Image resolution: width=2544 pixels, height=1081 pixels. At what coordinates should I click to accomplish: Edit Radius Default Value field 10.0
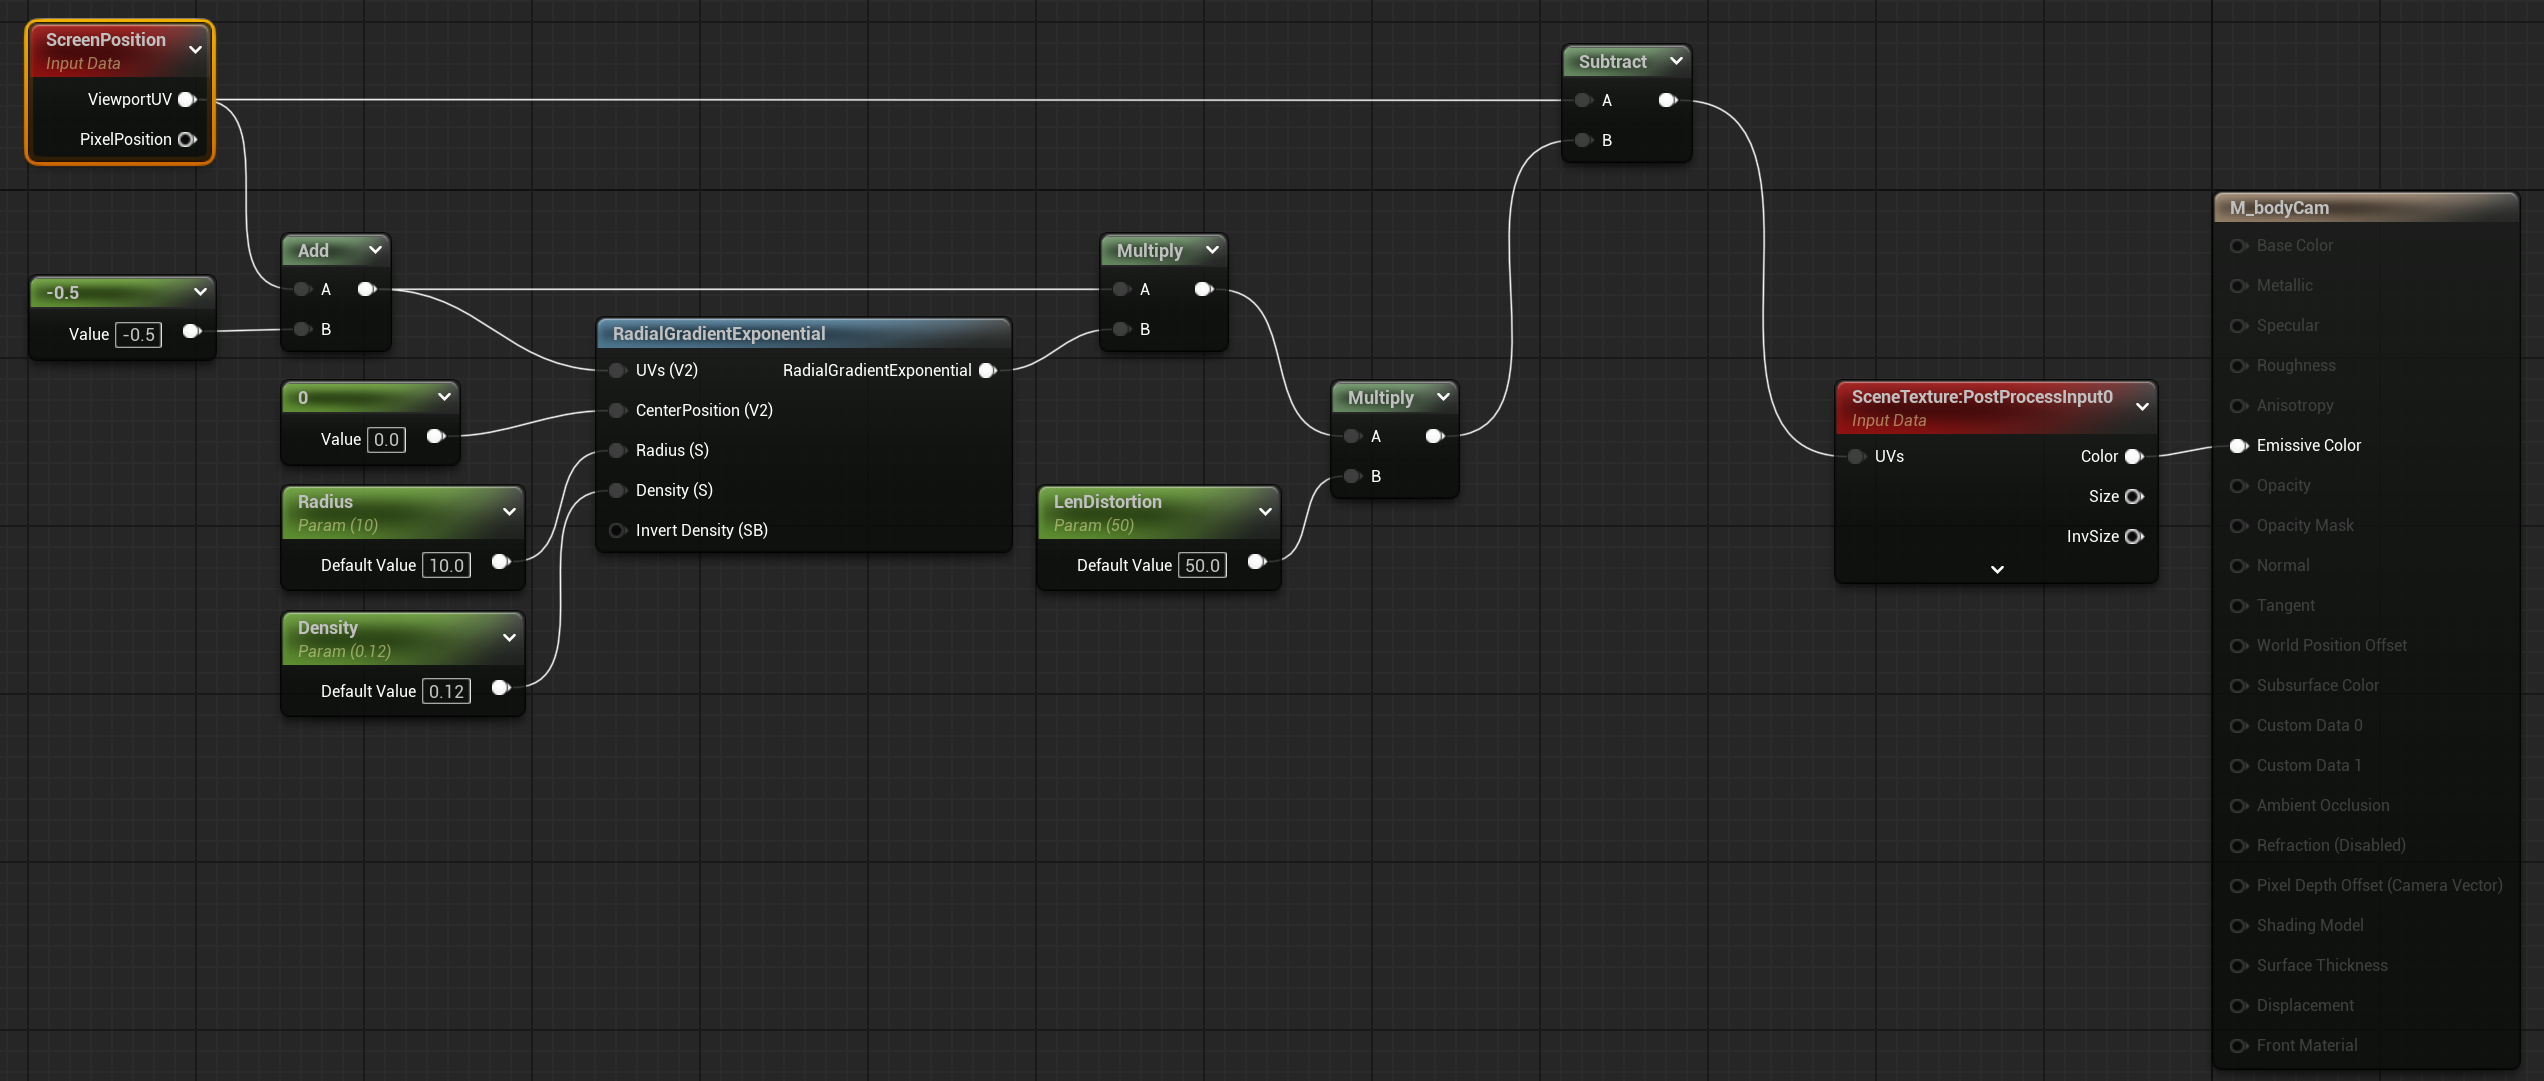tap(446, 565)
